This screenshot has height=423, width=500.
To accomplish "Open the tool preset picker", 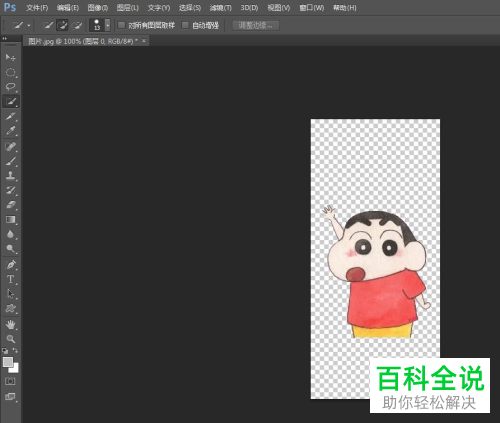I will 22,25.
